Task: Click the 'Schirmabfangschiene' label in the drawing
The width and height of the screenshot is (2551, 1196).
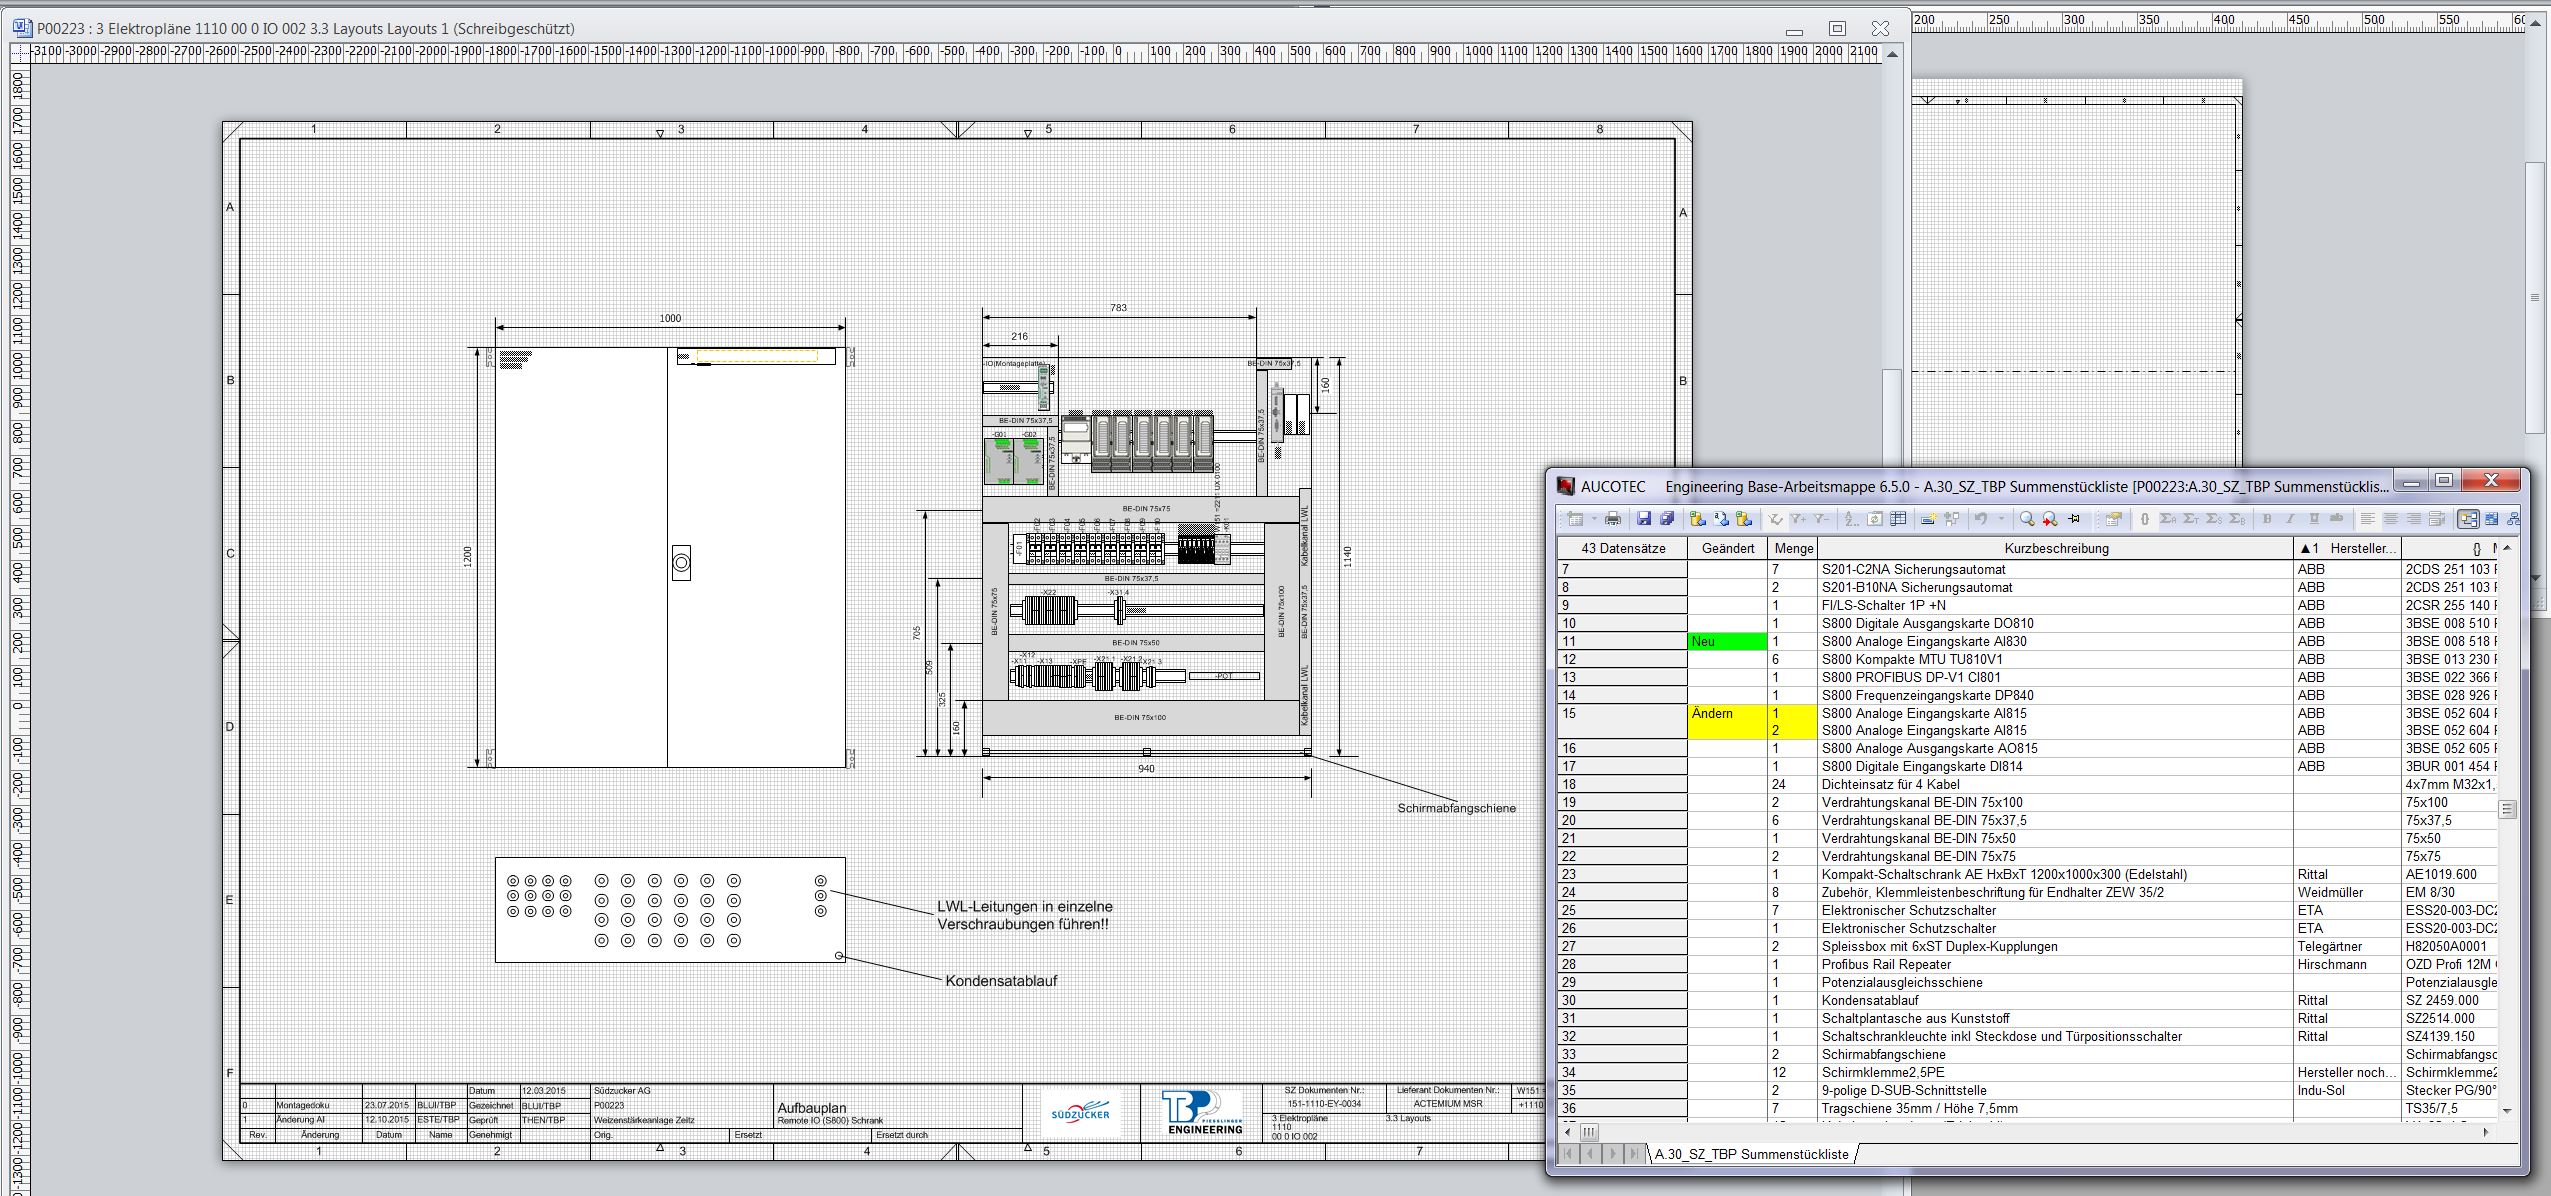Action: [x=1456, y=808]
